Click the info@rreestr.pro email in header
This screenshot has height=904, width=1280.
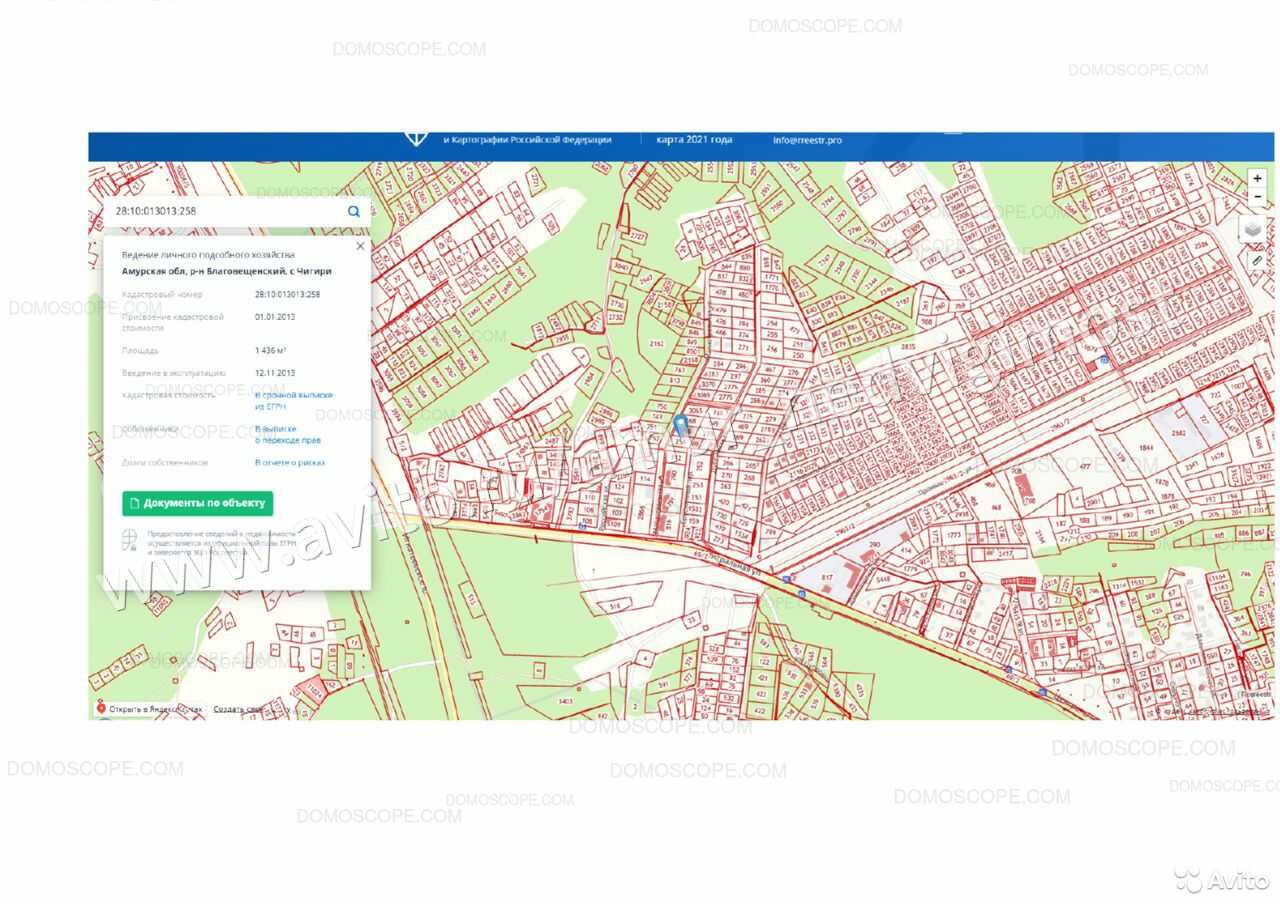point(807,140)
